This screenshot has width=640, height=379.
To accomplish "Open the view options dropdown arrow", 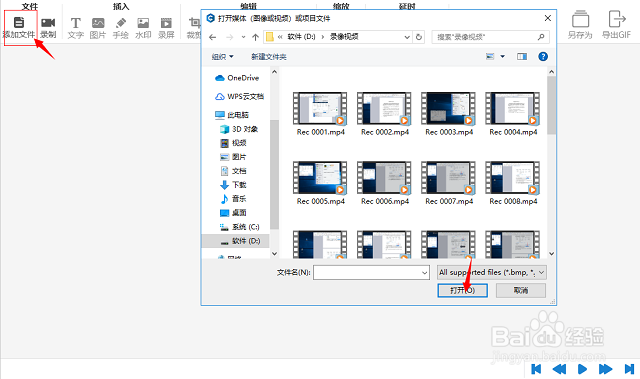I will (x=502, y=57).
